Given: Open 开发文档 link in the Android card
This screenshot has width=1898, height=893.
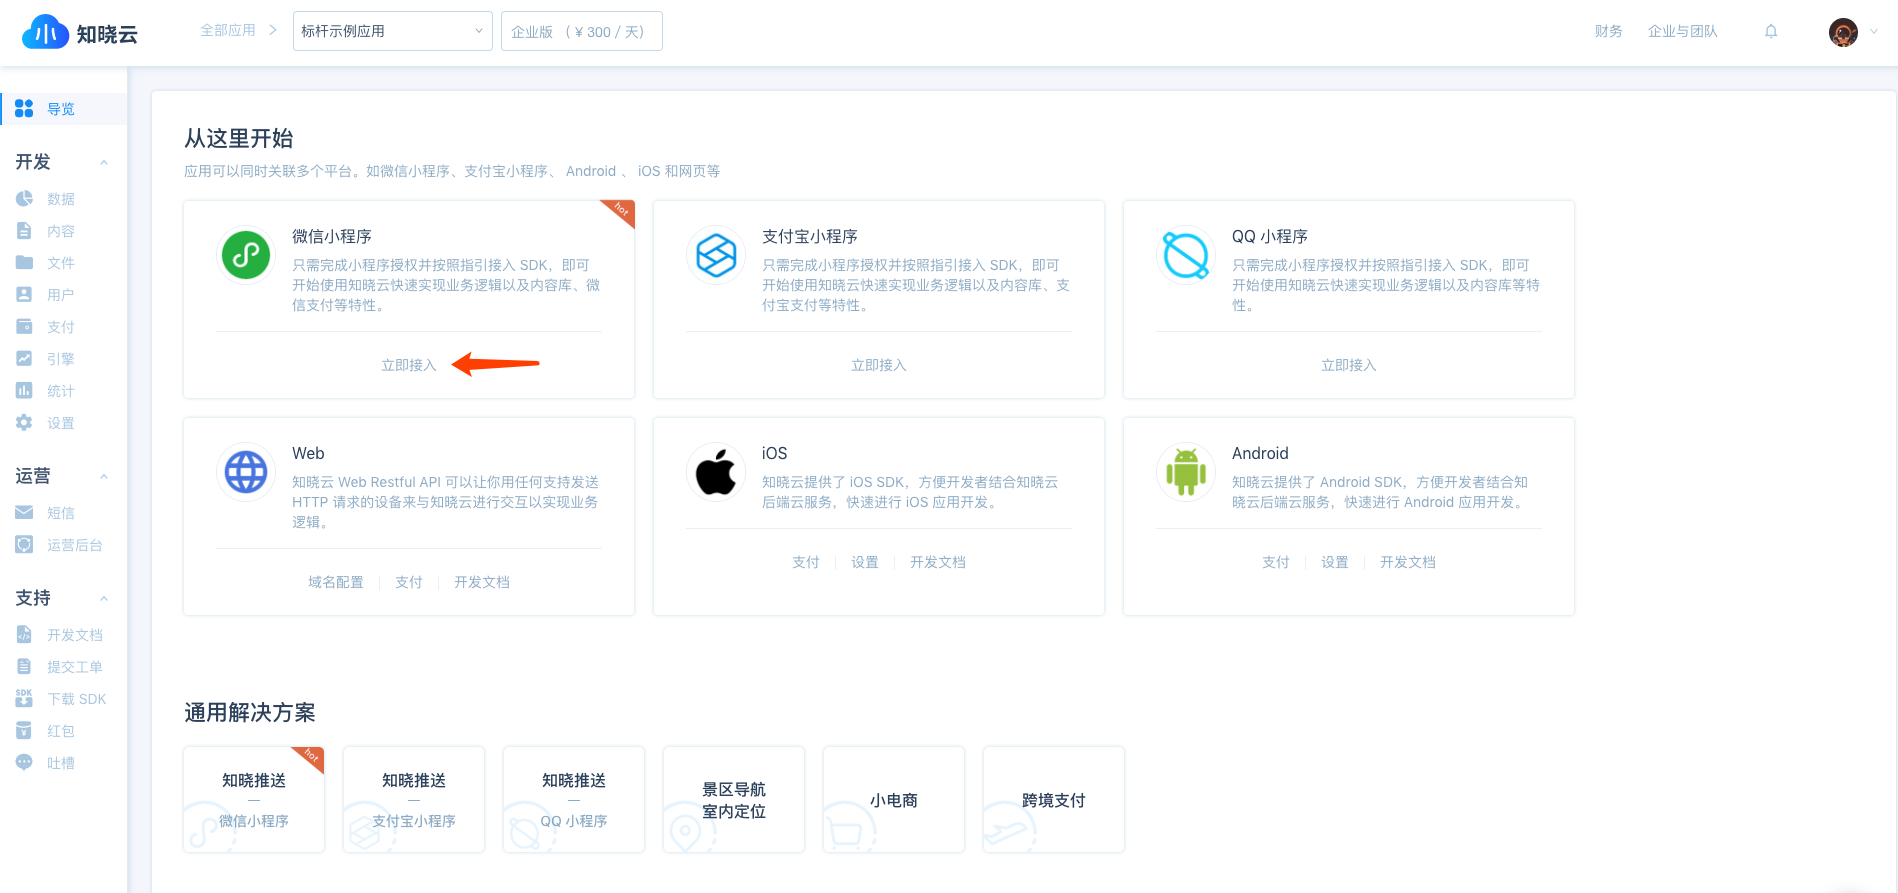Looking at the screenshot, I should 1408,562.
